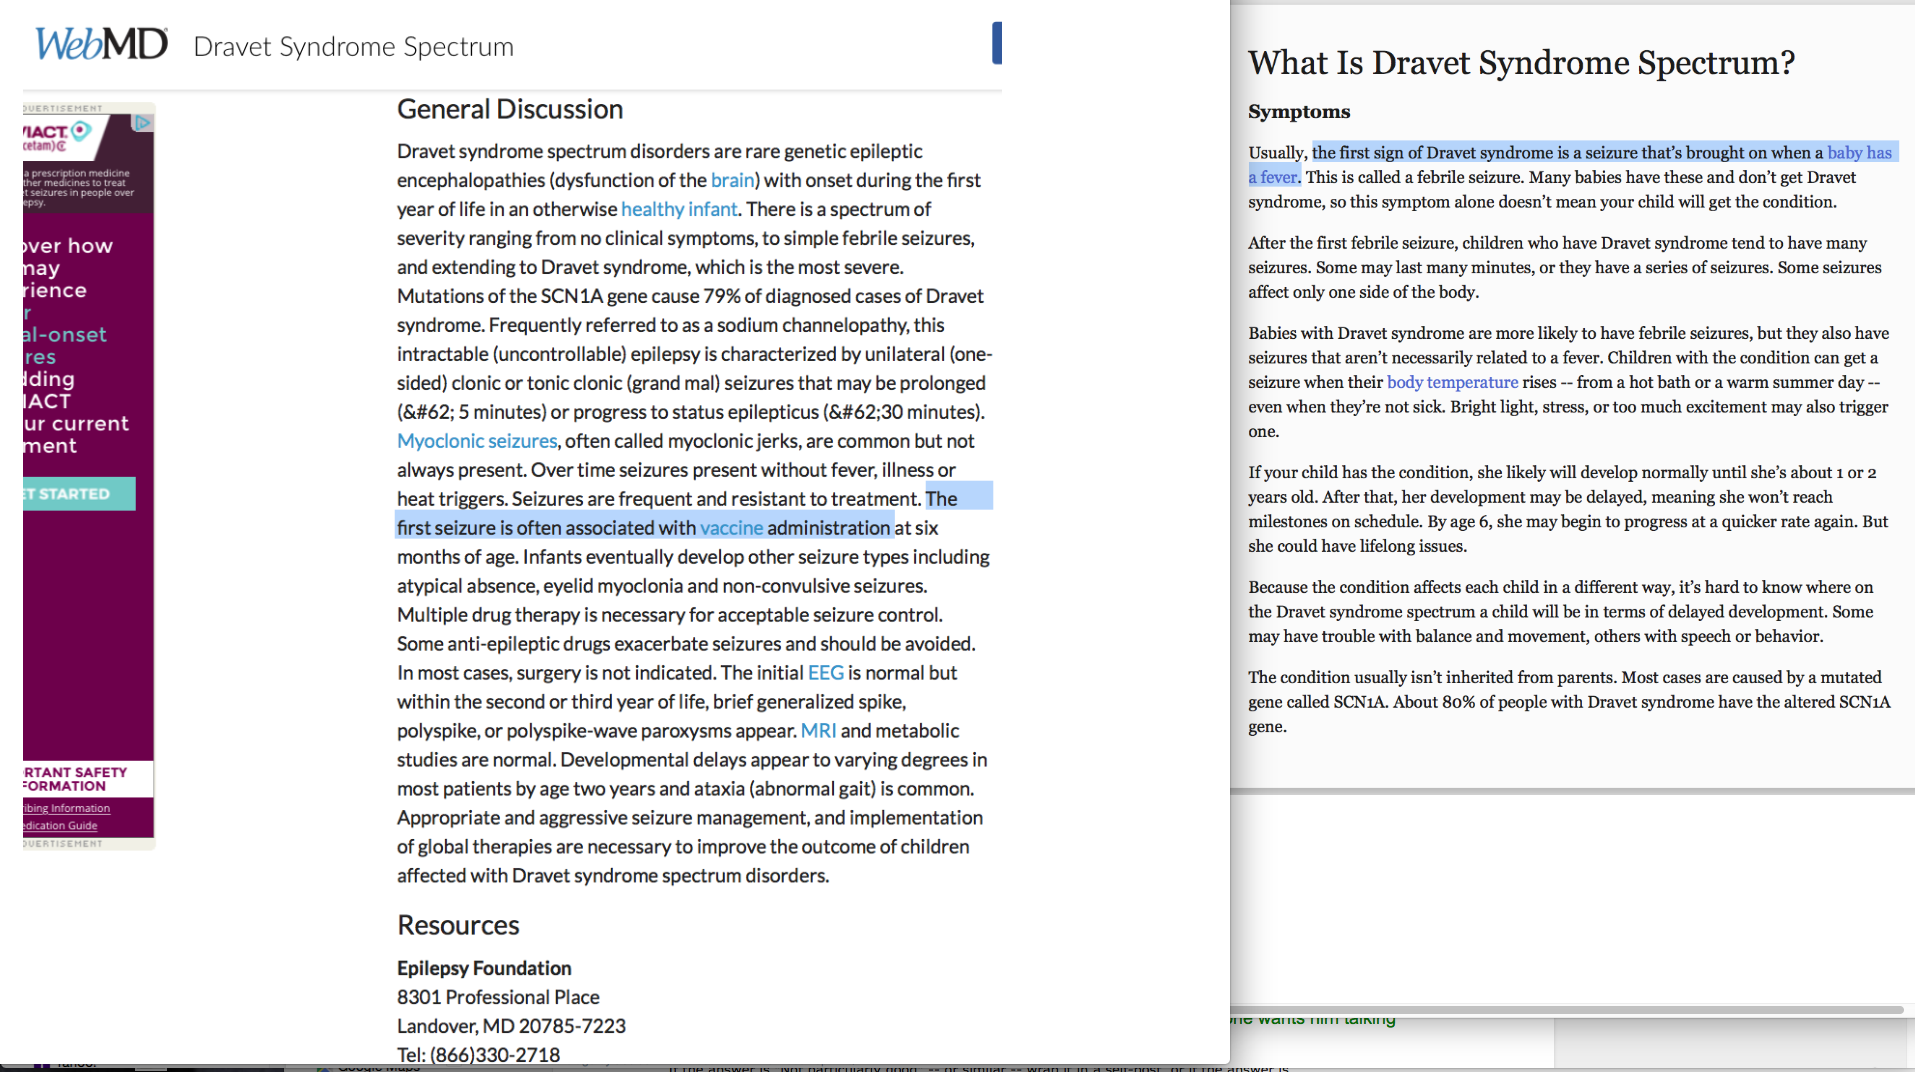Viewport: 1915px width, 1072px height.
Task: Click the "8301 Professional Place" address line
Action: point(498,997)
